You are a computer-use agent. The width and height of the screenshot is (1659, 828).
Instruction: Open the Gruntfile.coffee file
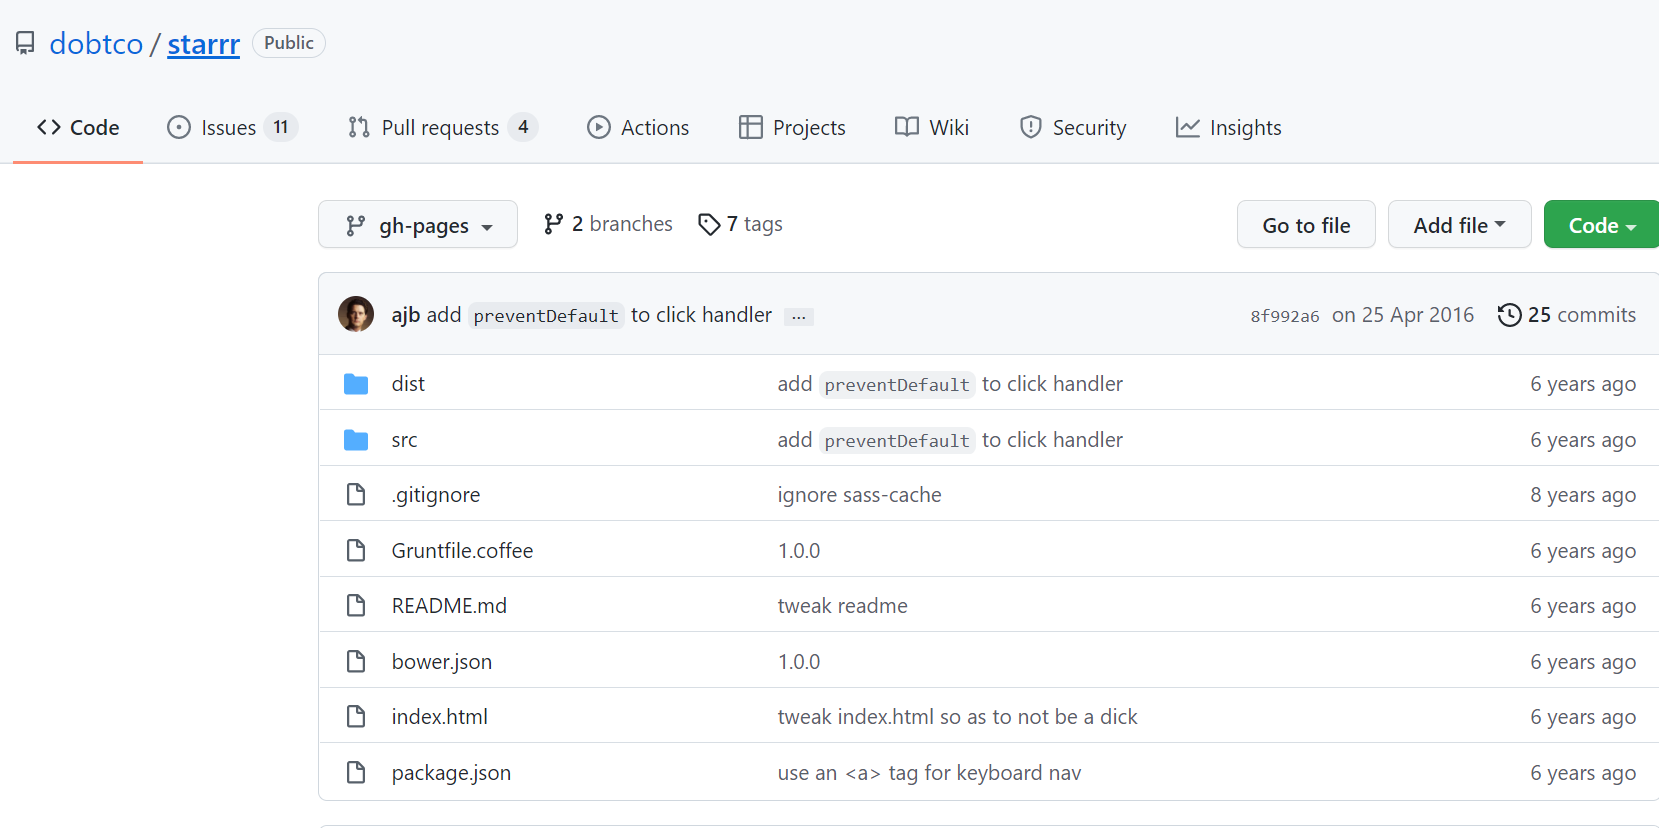(462, 551)
